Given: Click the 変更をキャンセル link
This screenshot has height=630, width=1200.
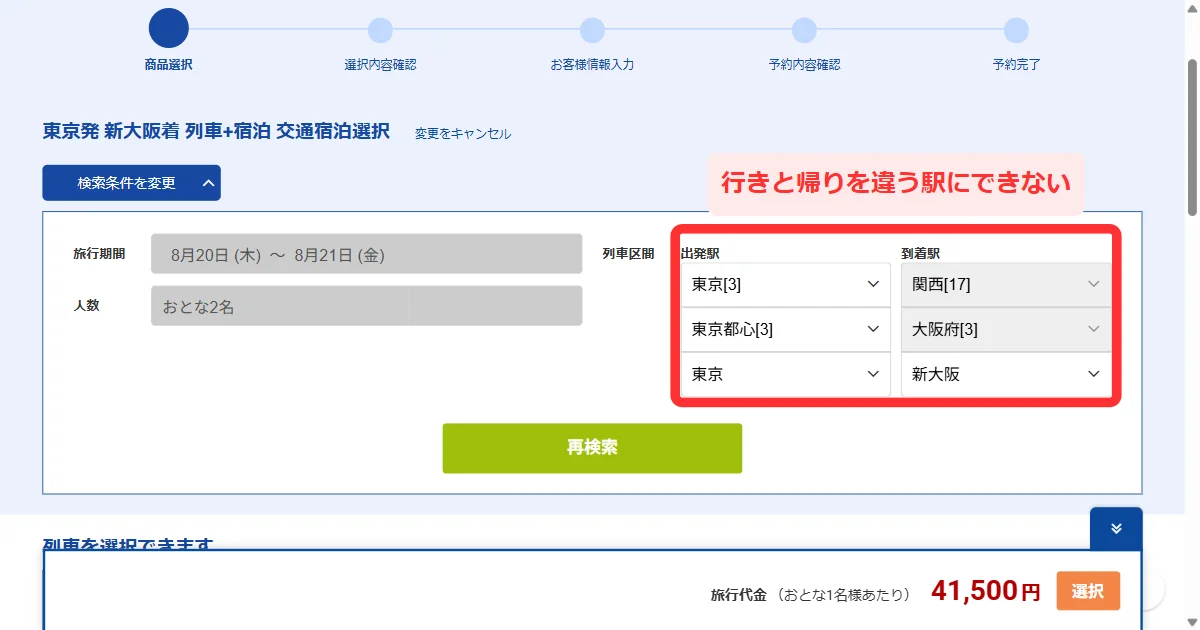Looking at the screenshot, I should 463,133.
